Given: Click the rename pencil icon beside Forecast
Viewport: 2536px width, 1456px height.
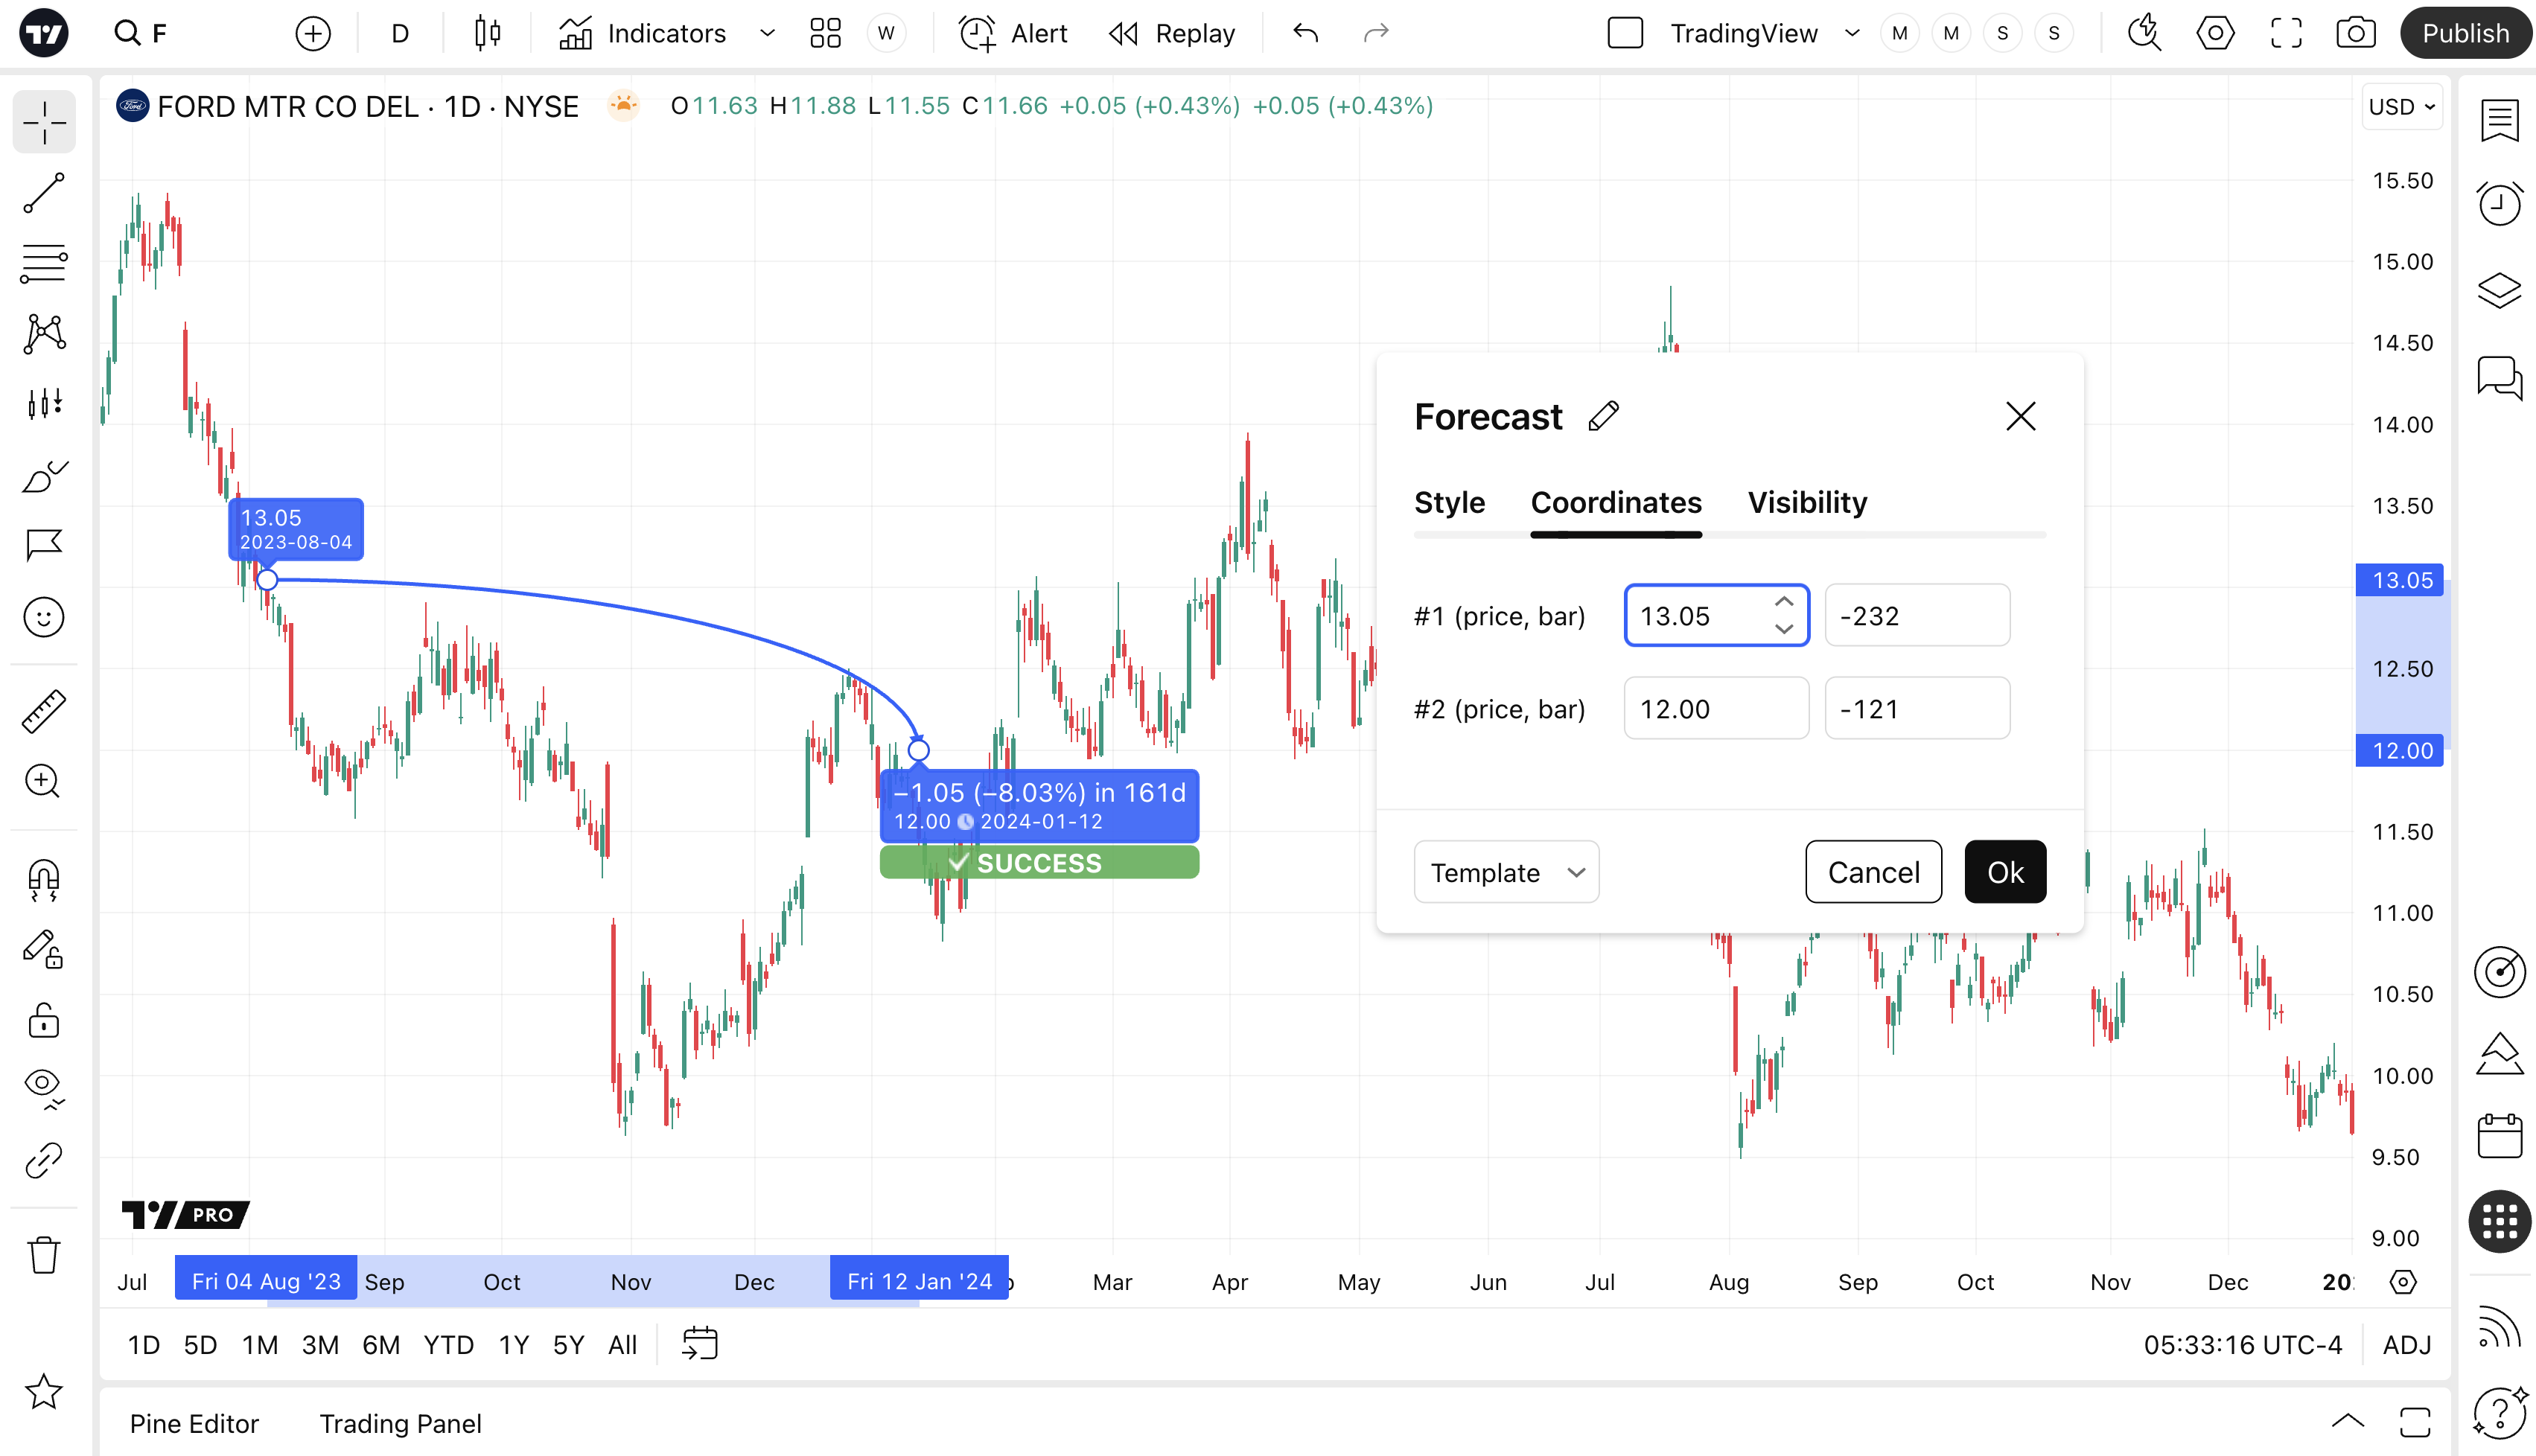Looking at the screenshot, I should pyautogui.click(x=1603, y=416).
